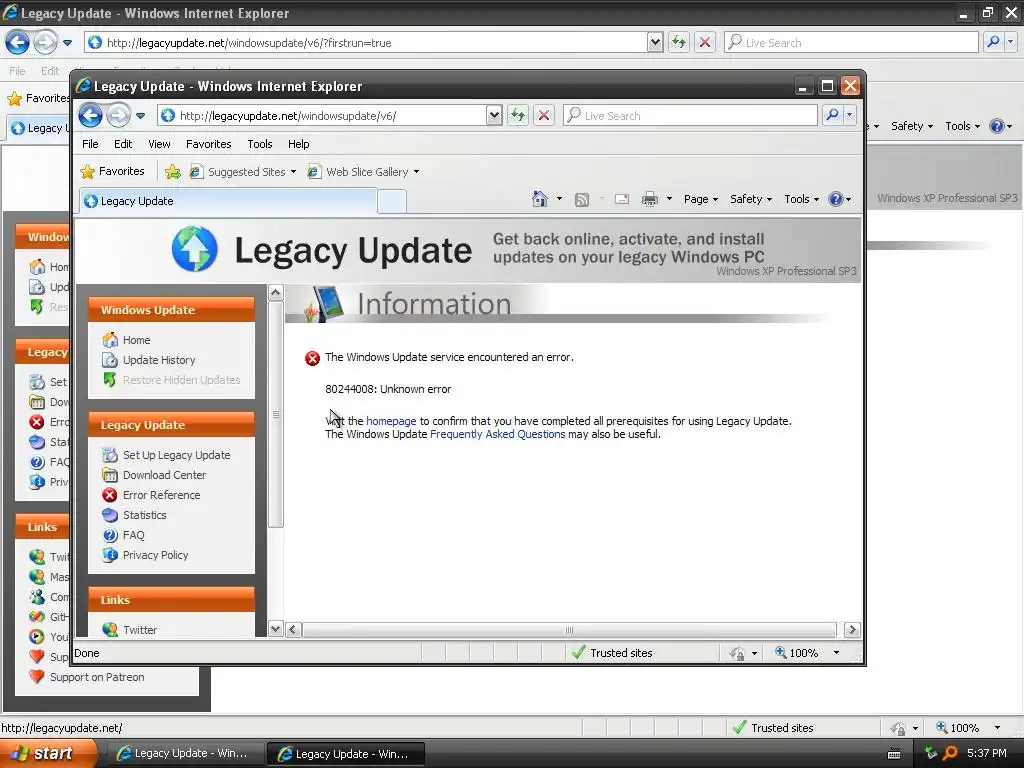
Task: Open new blank tab in front window
Action: tap(392, 201)
